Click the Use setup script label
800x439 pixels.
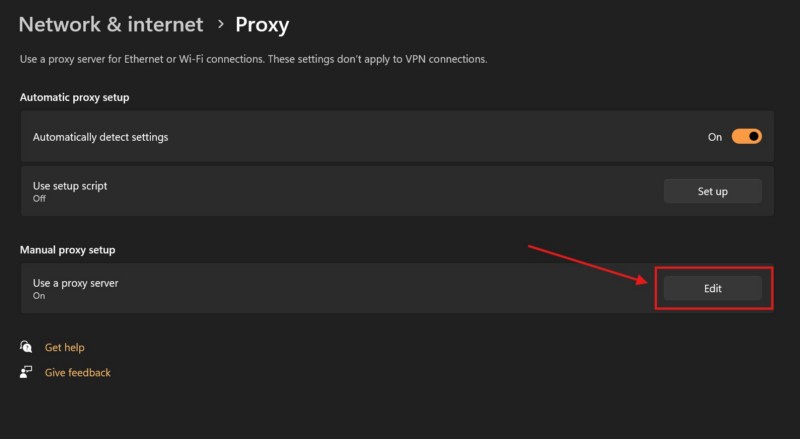70,185
